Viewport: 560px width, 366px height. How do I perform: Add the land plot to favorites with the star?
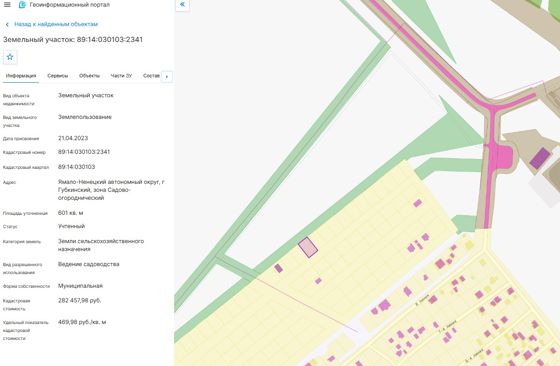pyautogui.click(x=10, y=57)
